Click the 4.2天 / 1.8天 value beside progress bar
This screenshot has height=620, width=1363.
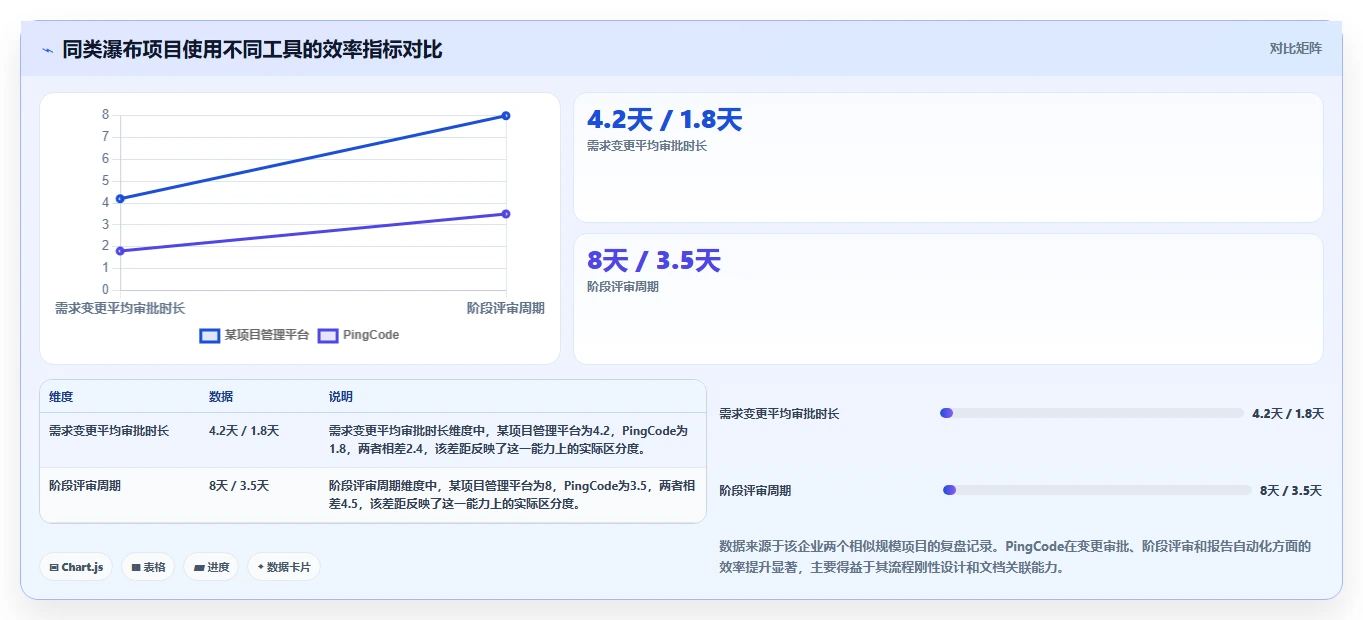pos(1288,414)
